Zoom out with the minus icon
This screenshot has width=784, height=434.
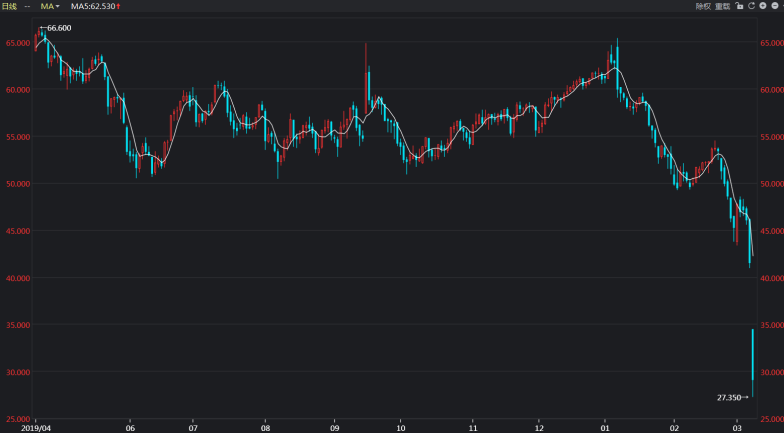coord(775,6)
